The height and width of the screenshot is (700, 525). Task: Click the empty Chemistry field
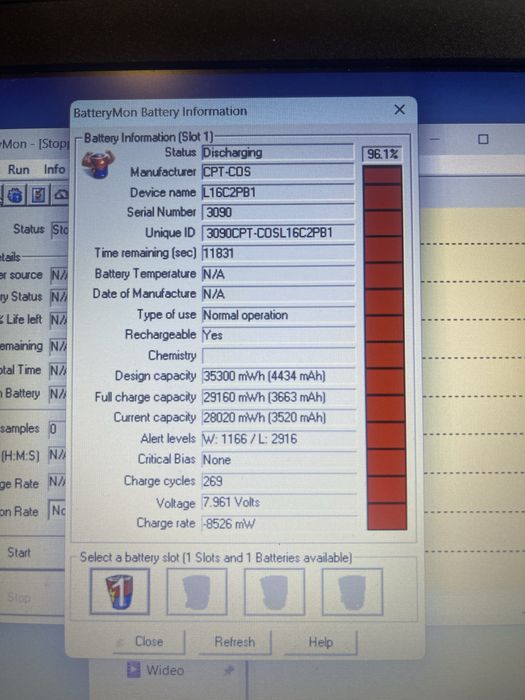[278, 356]
